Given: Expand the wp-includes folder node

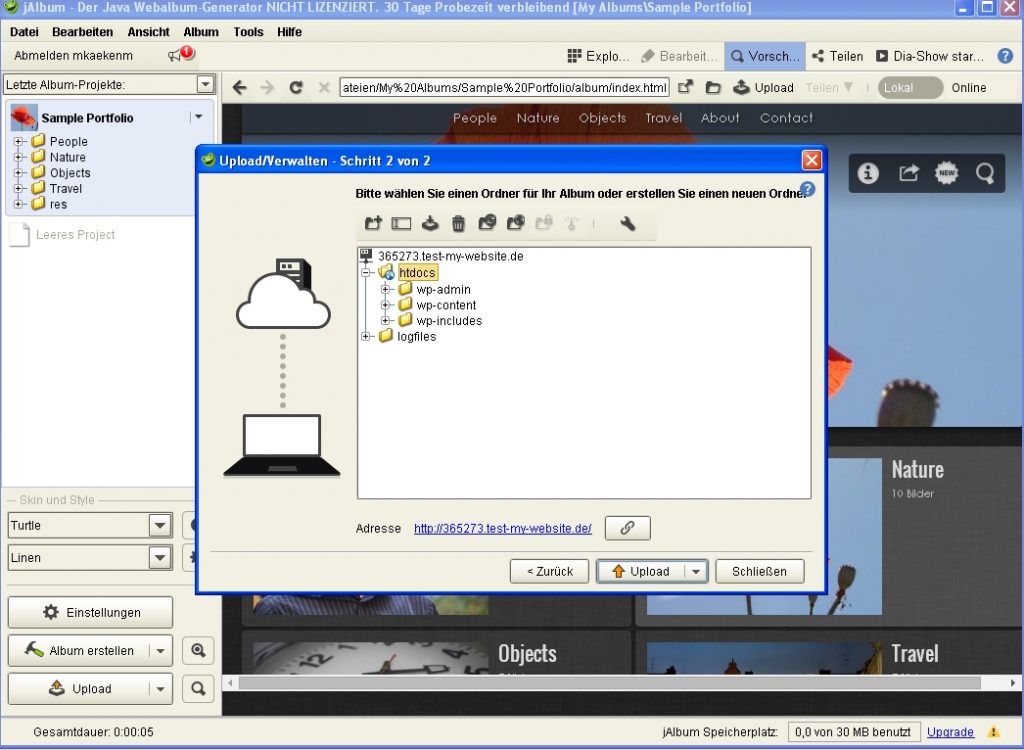Looking at the screenshot, I should tap(385, 321).
